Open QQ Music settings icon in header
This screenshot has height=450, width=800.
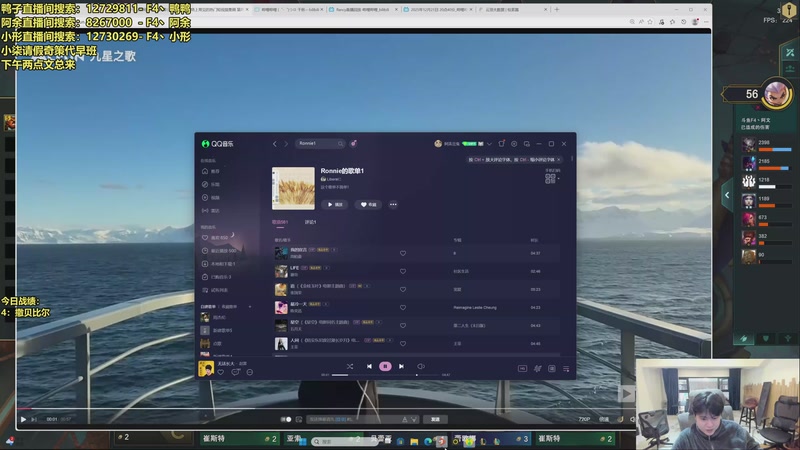(514, 144)
